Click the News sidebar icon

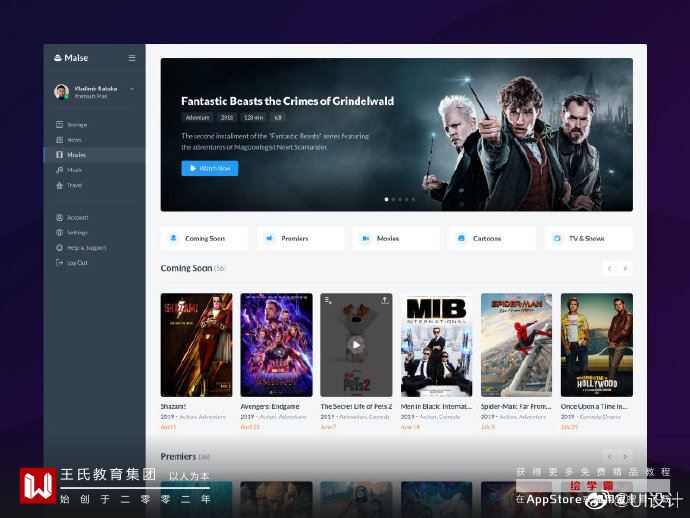(x=59, y=140)
